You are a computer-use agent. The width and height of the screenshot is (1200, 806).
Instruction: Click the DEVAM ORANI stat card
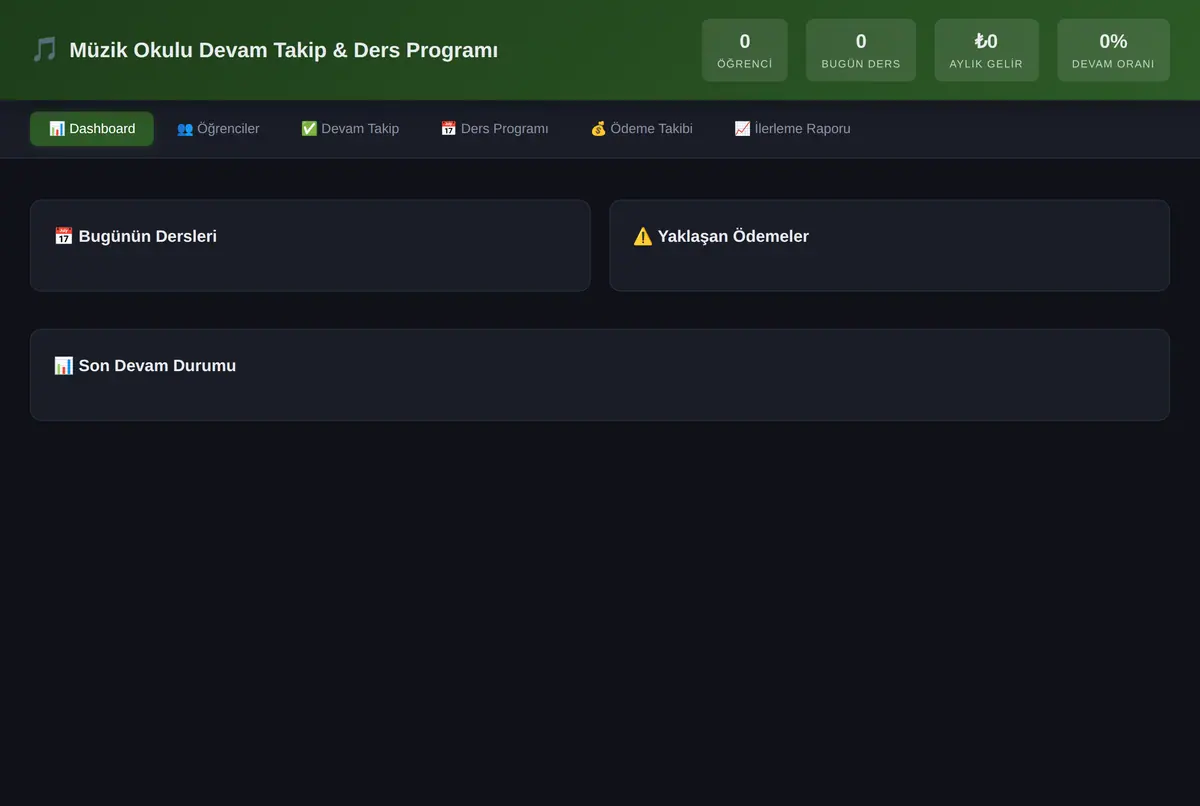tap(1113, 50)
